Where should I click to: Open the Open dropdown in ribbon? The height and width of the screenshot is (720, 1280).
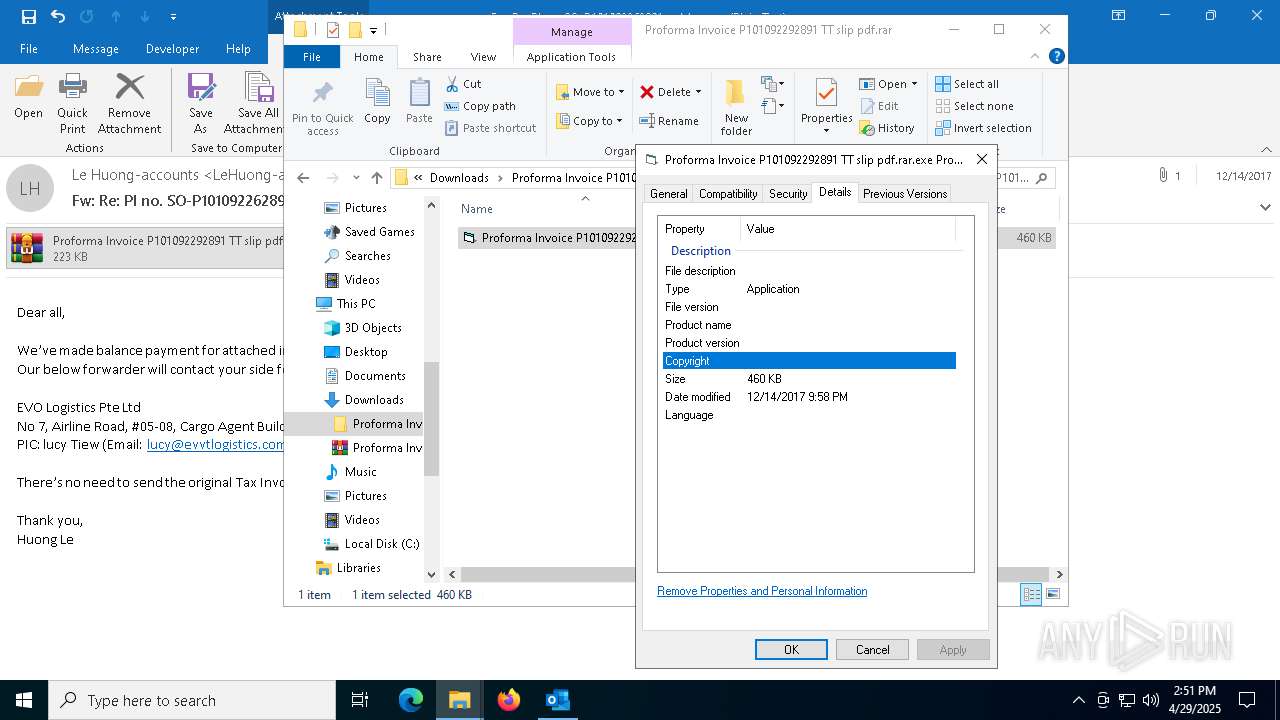pyautogui.click(x=889, y=84)
